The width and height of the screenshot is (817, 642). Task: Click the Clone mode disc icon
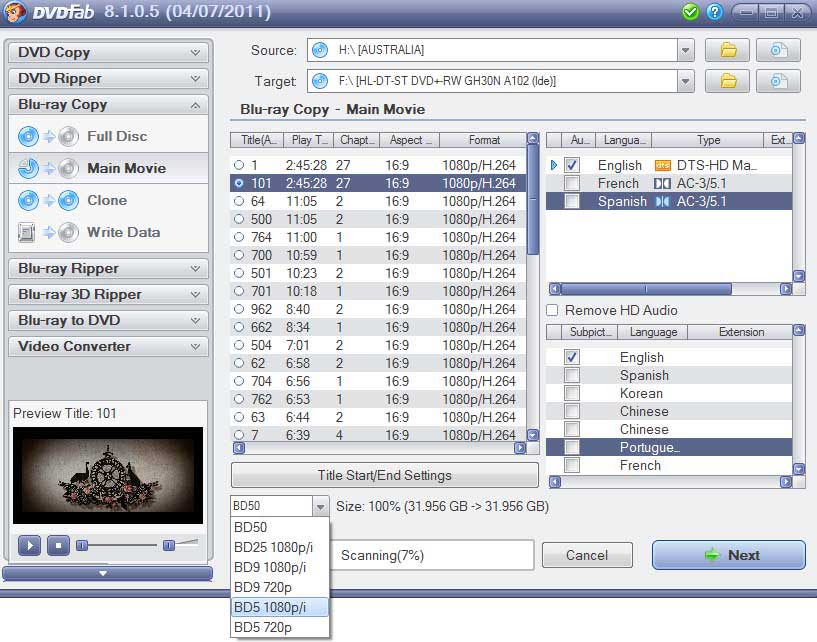28,201
